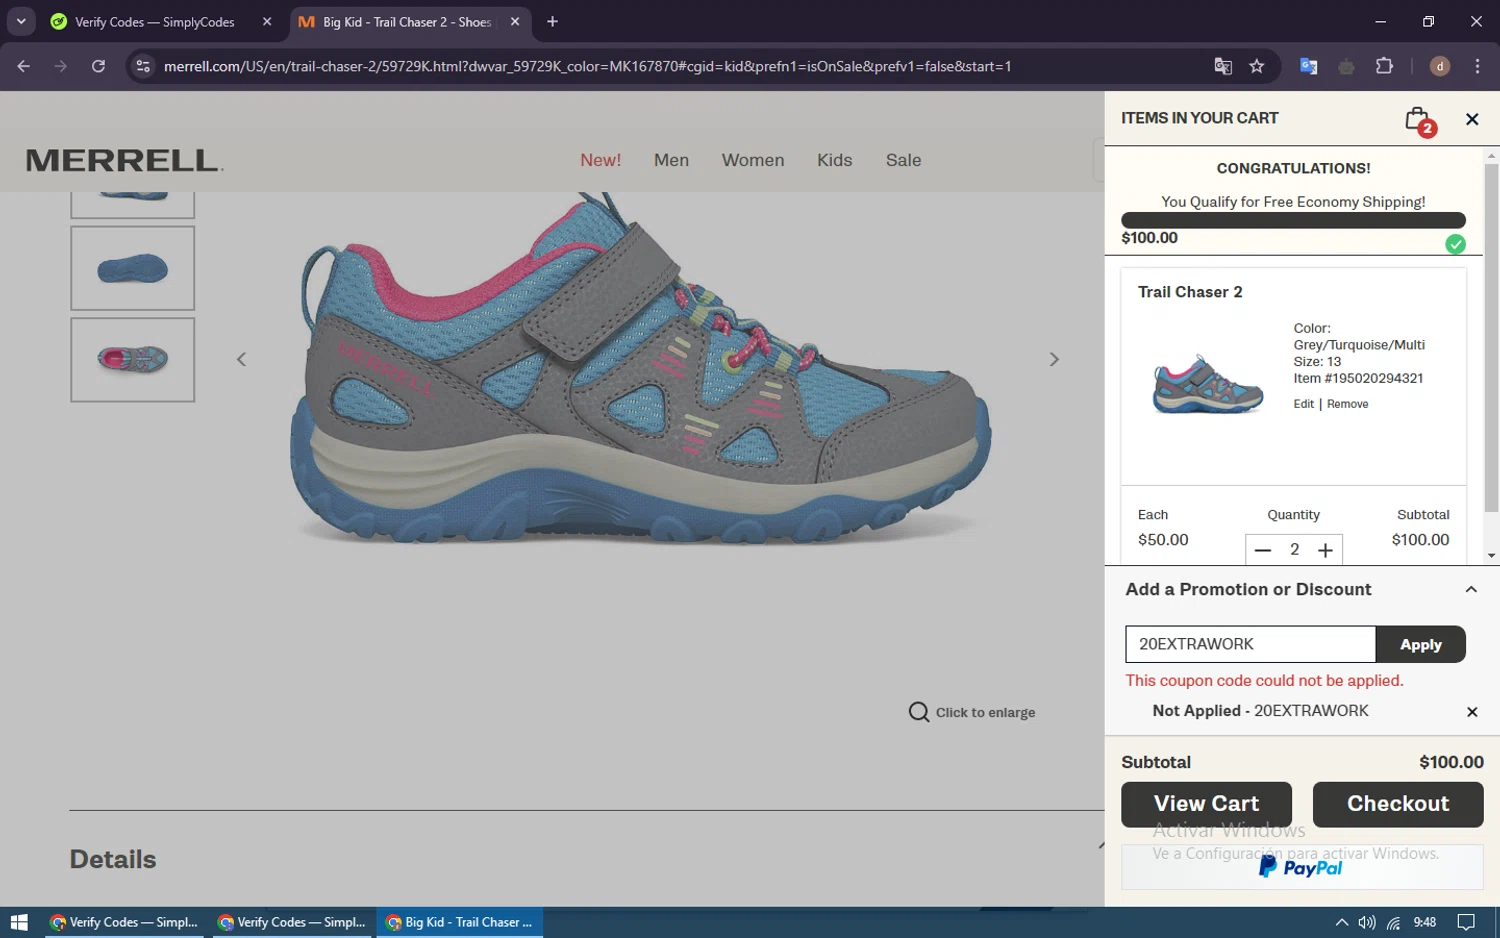Click the cart item shoe thumbnail
This screenshot has width=1500, height=938.
tap(1208, 384)
